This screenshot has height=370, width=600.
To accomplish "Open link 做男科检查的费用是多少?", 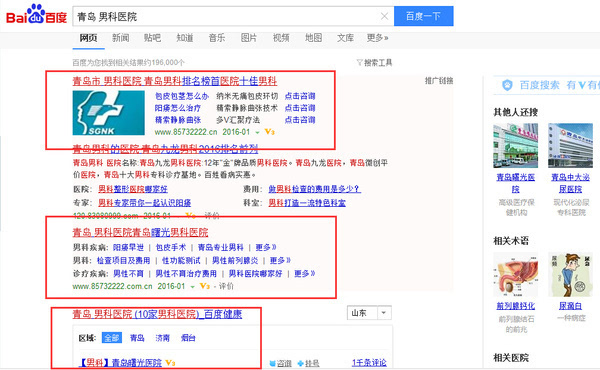I will [315, 189].
